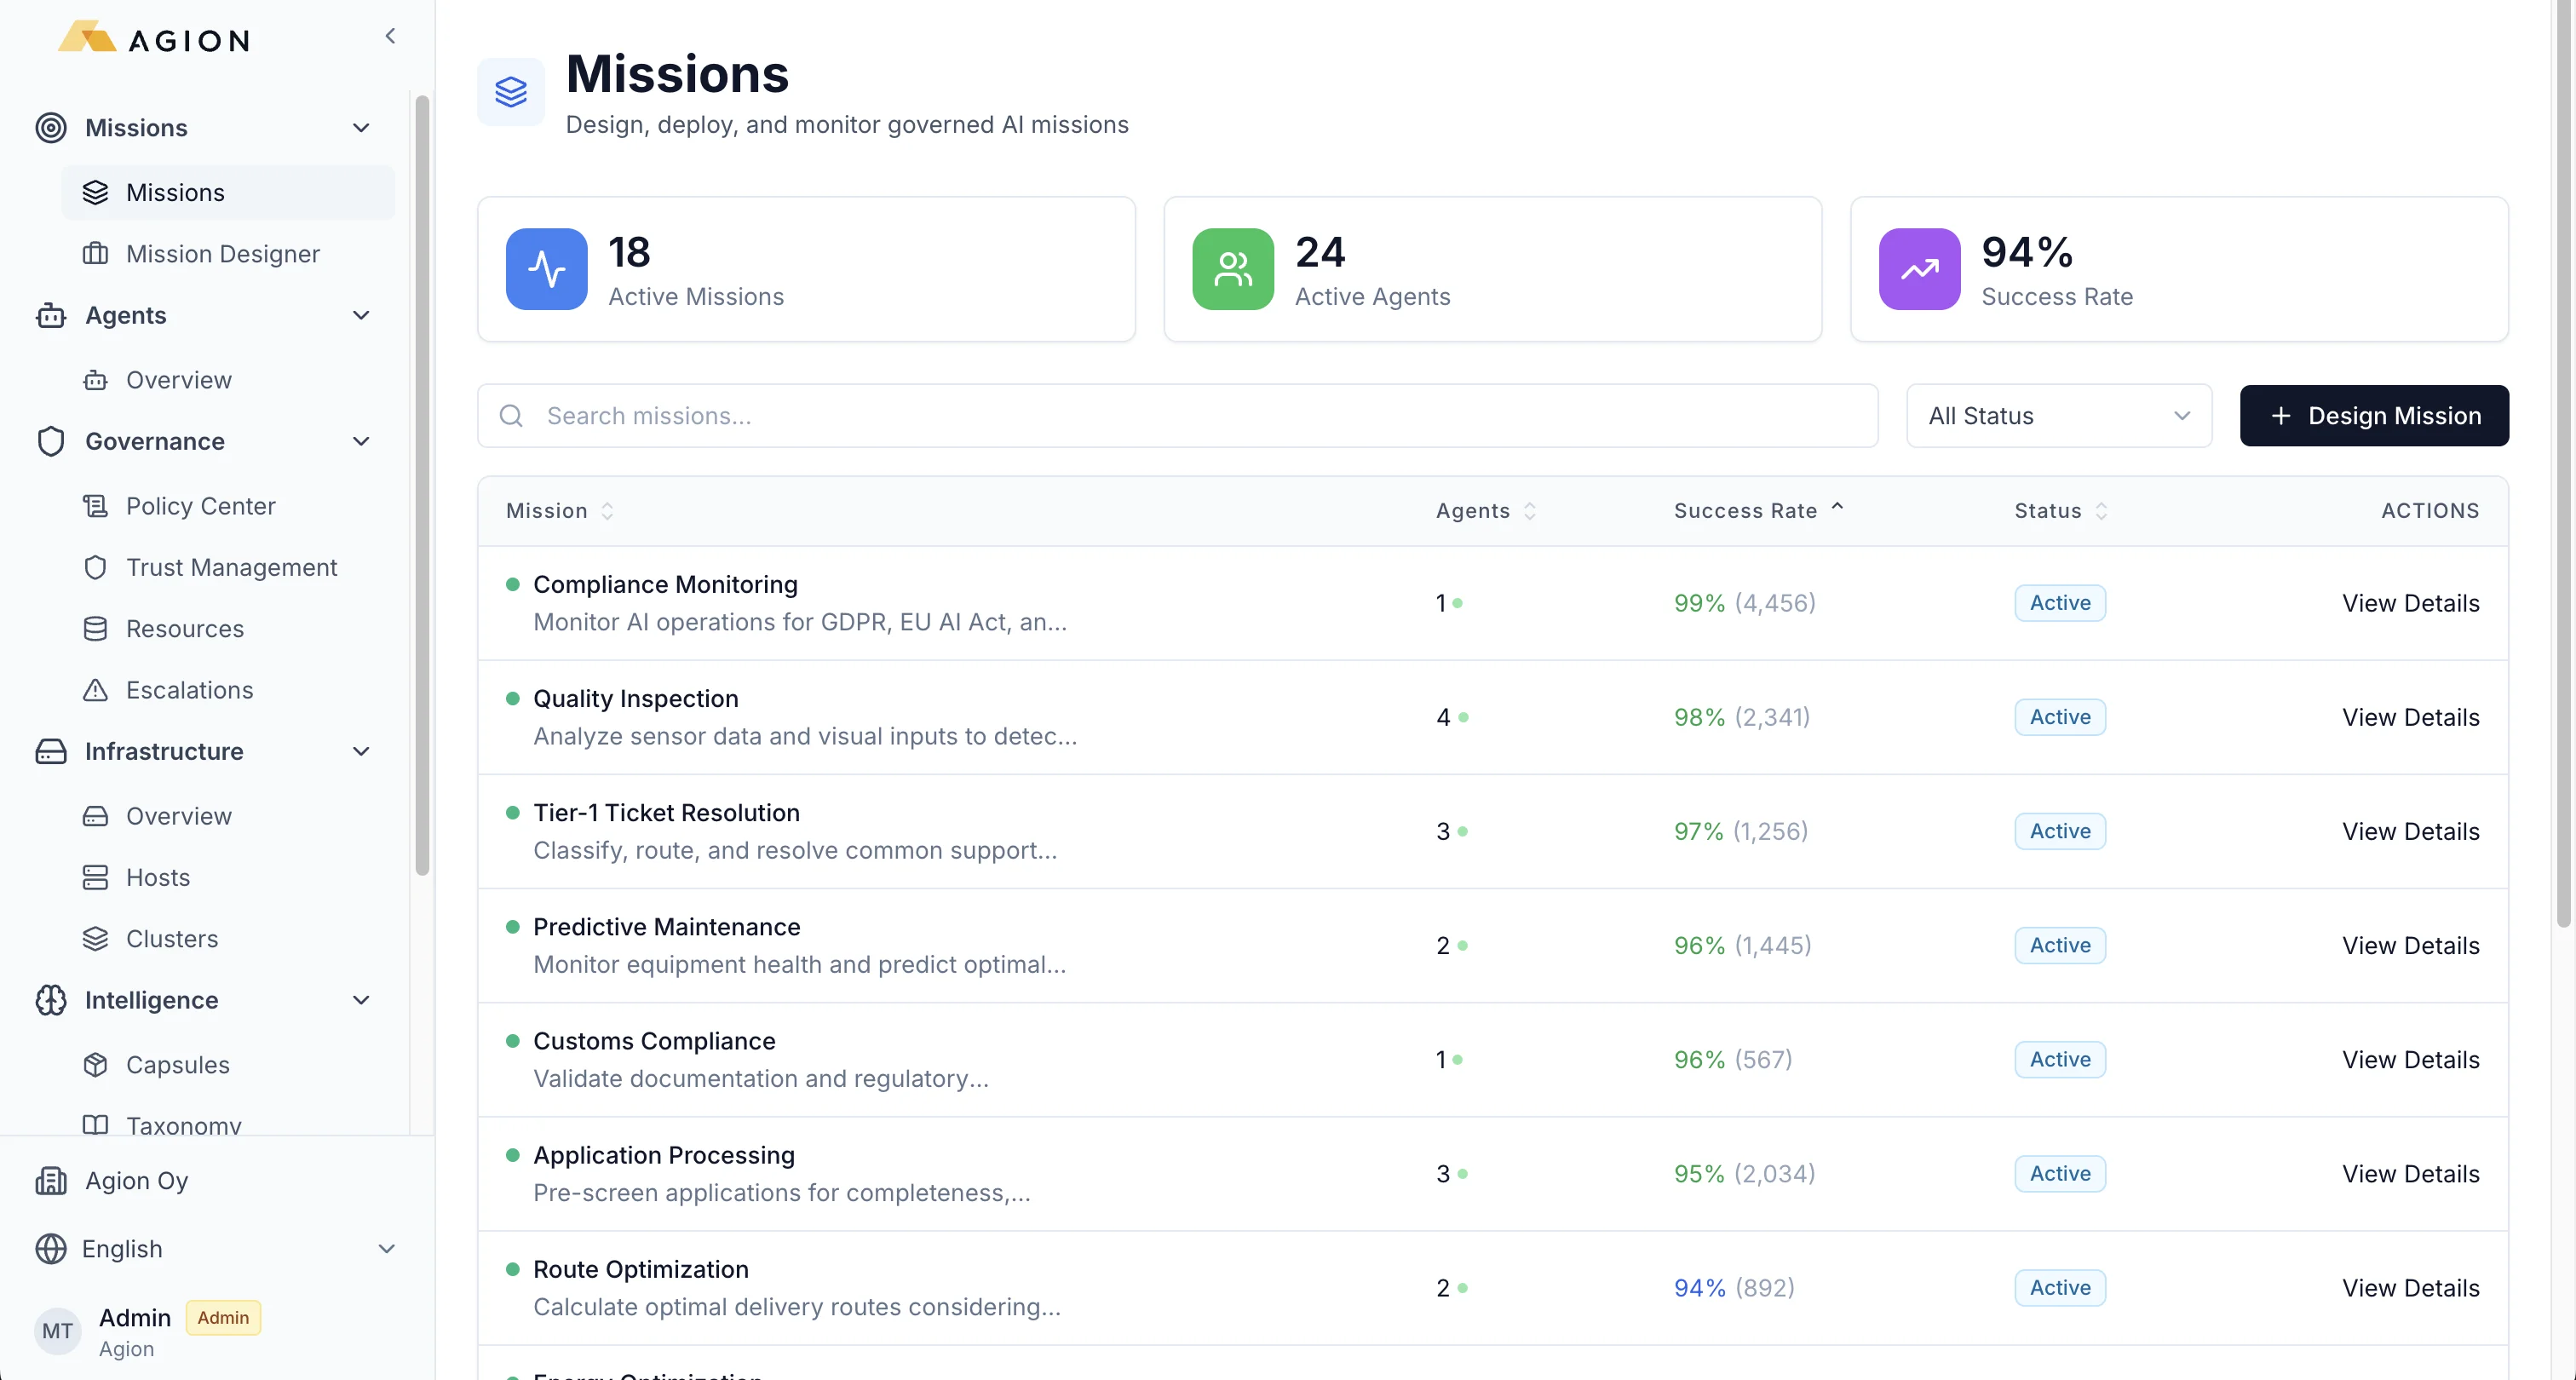Click the Governance shield icon
Screen dimensions: 2576x1380
click(51, 441)
